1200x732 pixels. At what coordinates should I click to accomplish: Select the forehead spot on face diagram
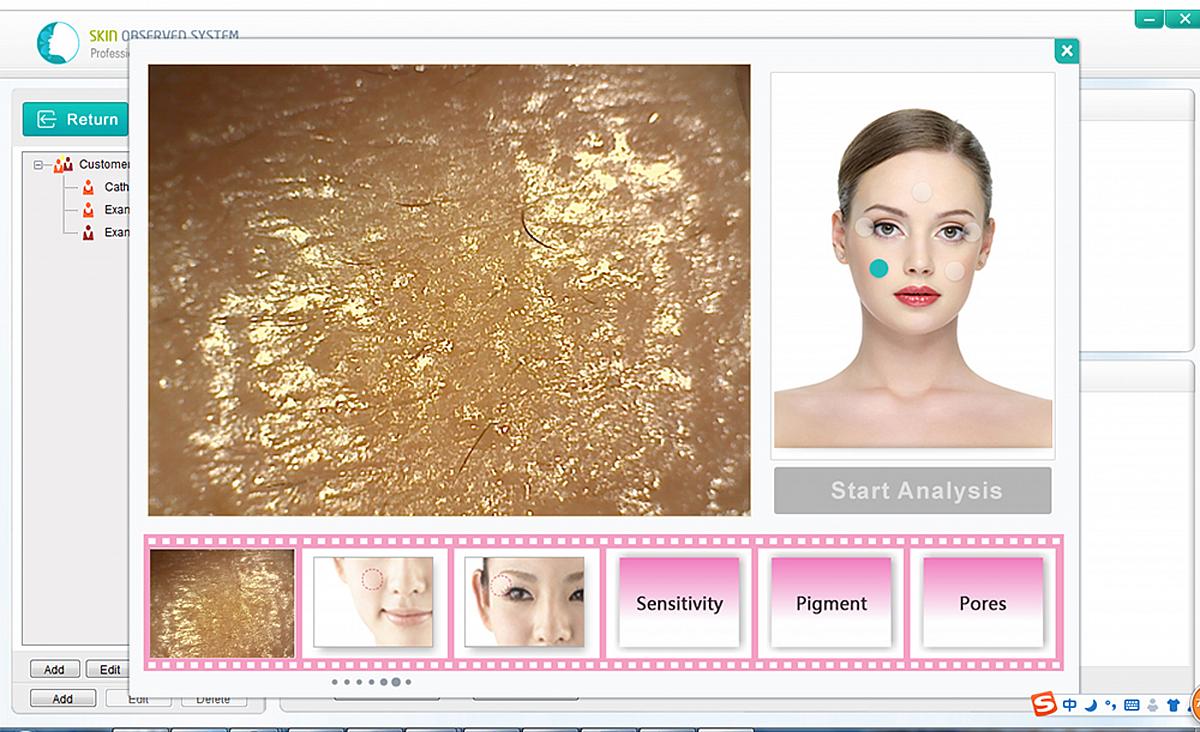click(922, 191)
